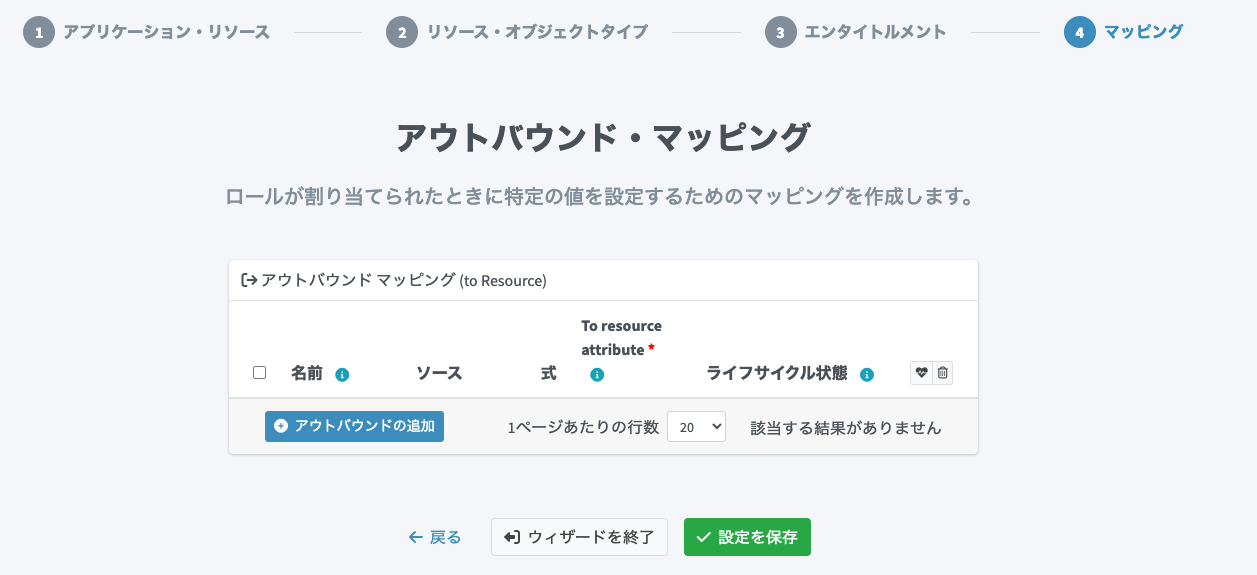
Task: Click アウトバウンドの追加 button
Action: pos(354,426)
